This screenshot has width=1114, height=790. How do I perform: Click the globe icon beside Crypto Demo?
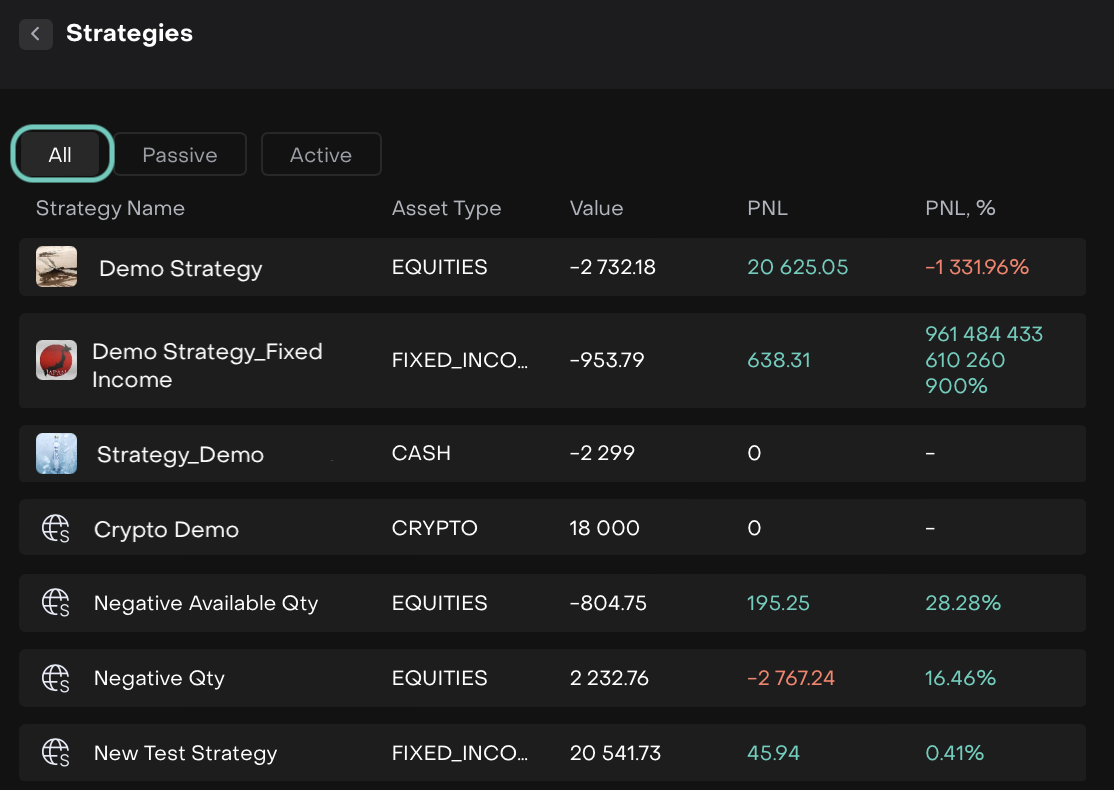click(x=56, y=529)
